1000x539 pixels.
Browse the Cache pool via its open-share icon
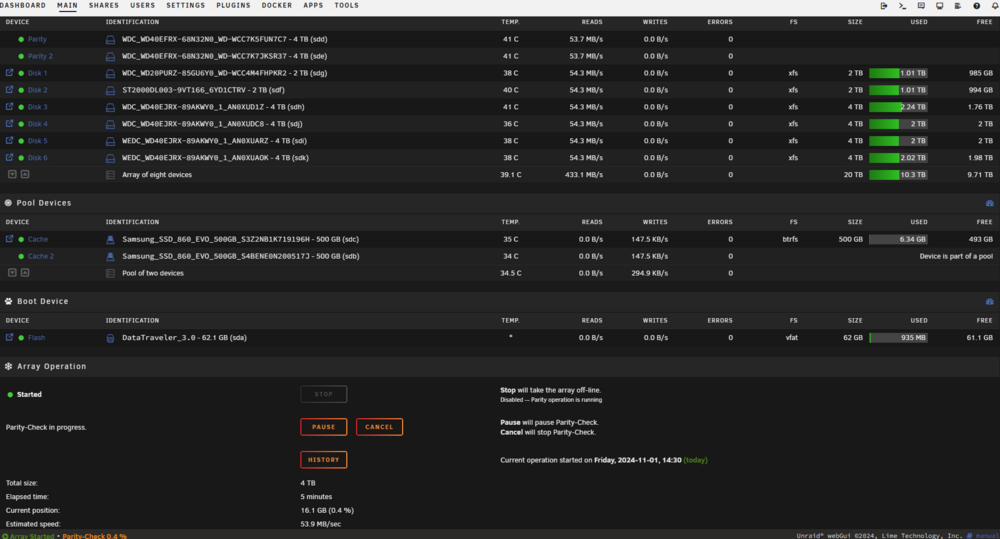pyautogui.click(x=10, y=239)
